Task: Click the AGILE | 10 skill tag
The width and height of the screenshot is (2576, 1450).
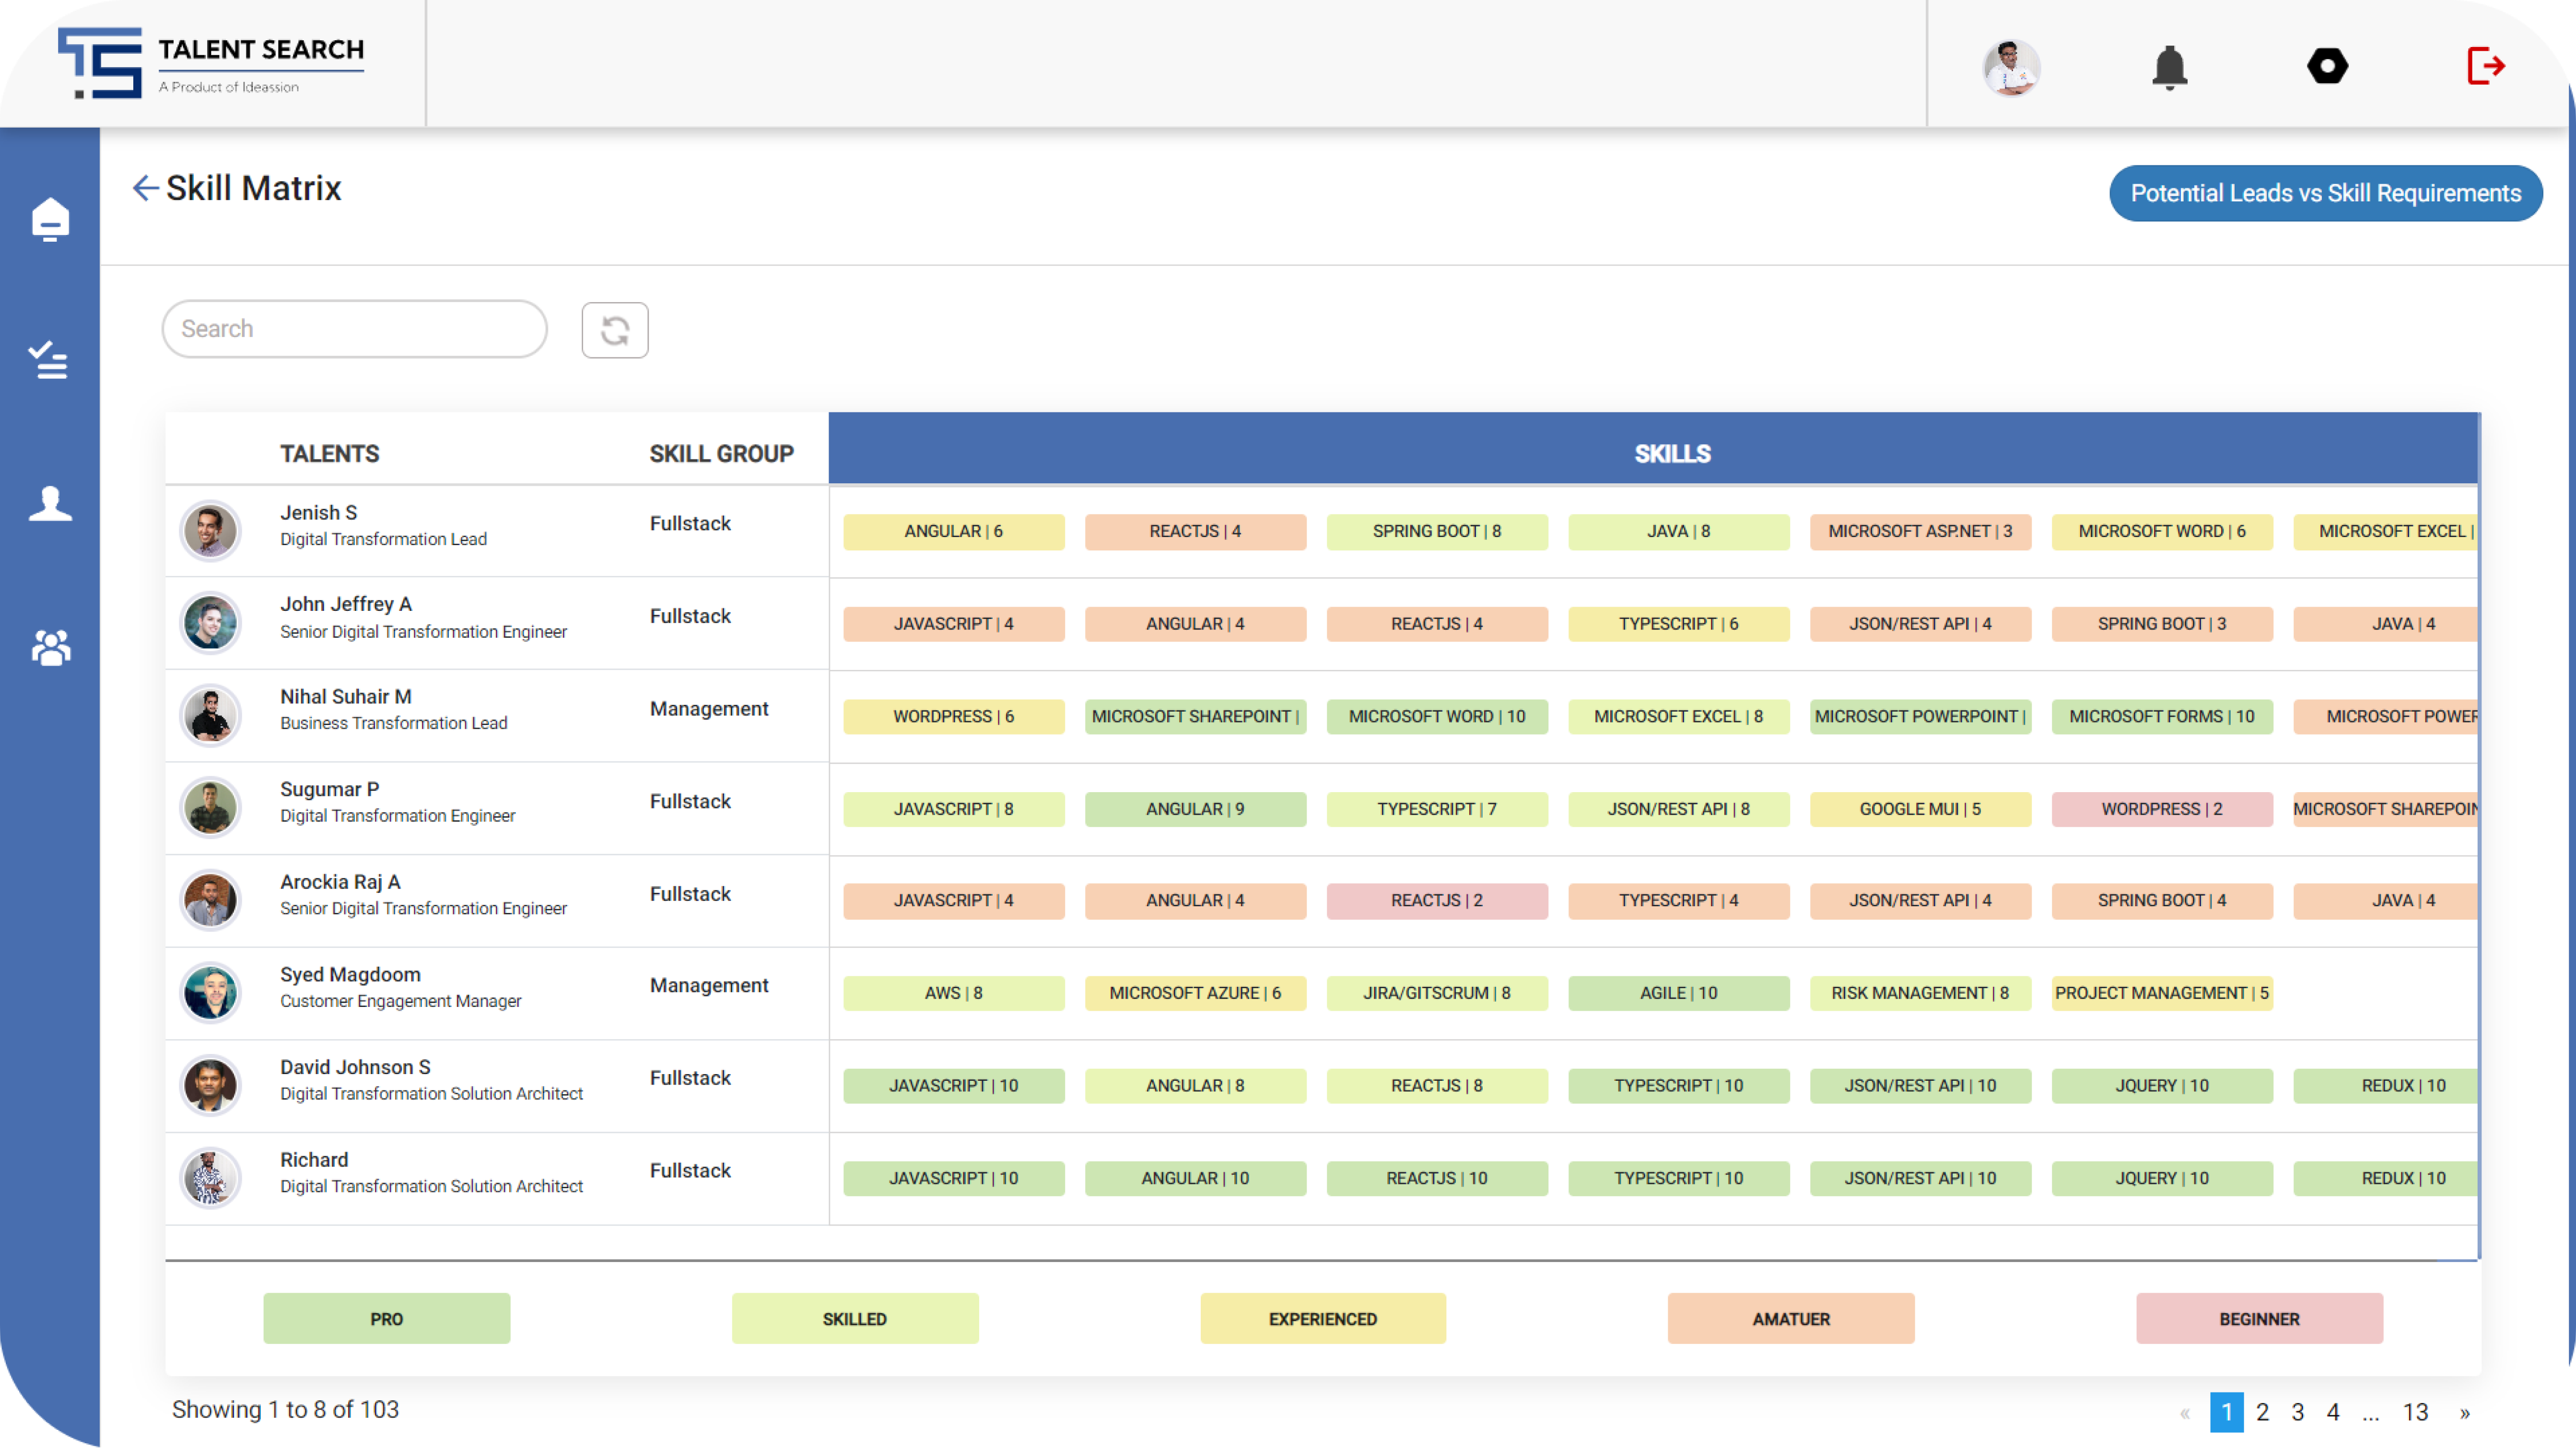Action: click(1678, 993)
